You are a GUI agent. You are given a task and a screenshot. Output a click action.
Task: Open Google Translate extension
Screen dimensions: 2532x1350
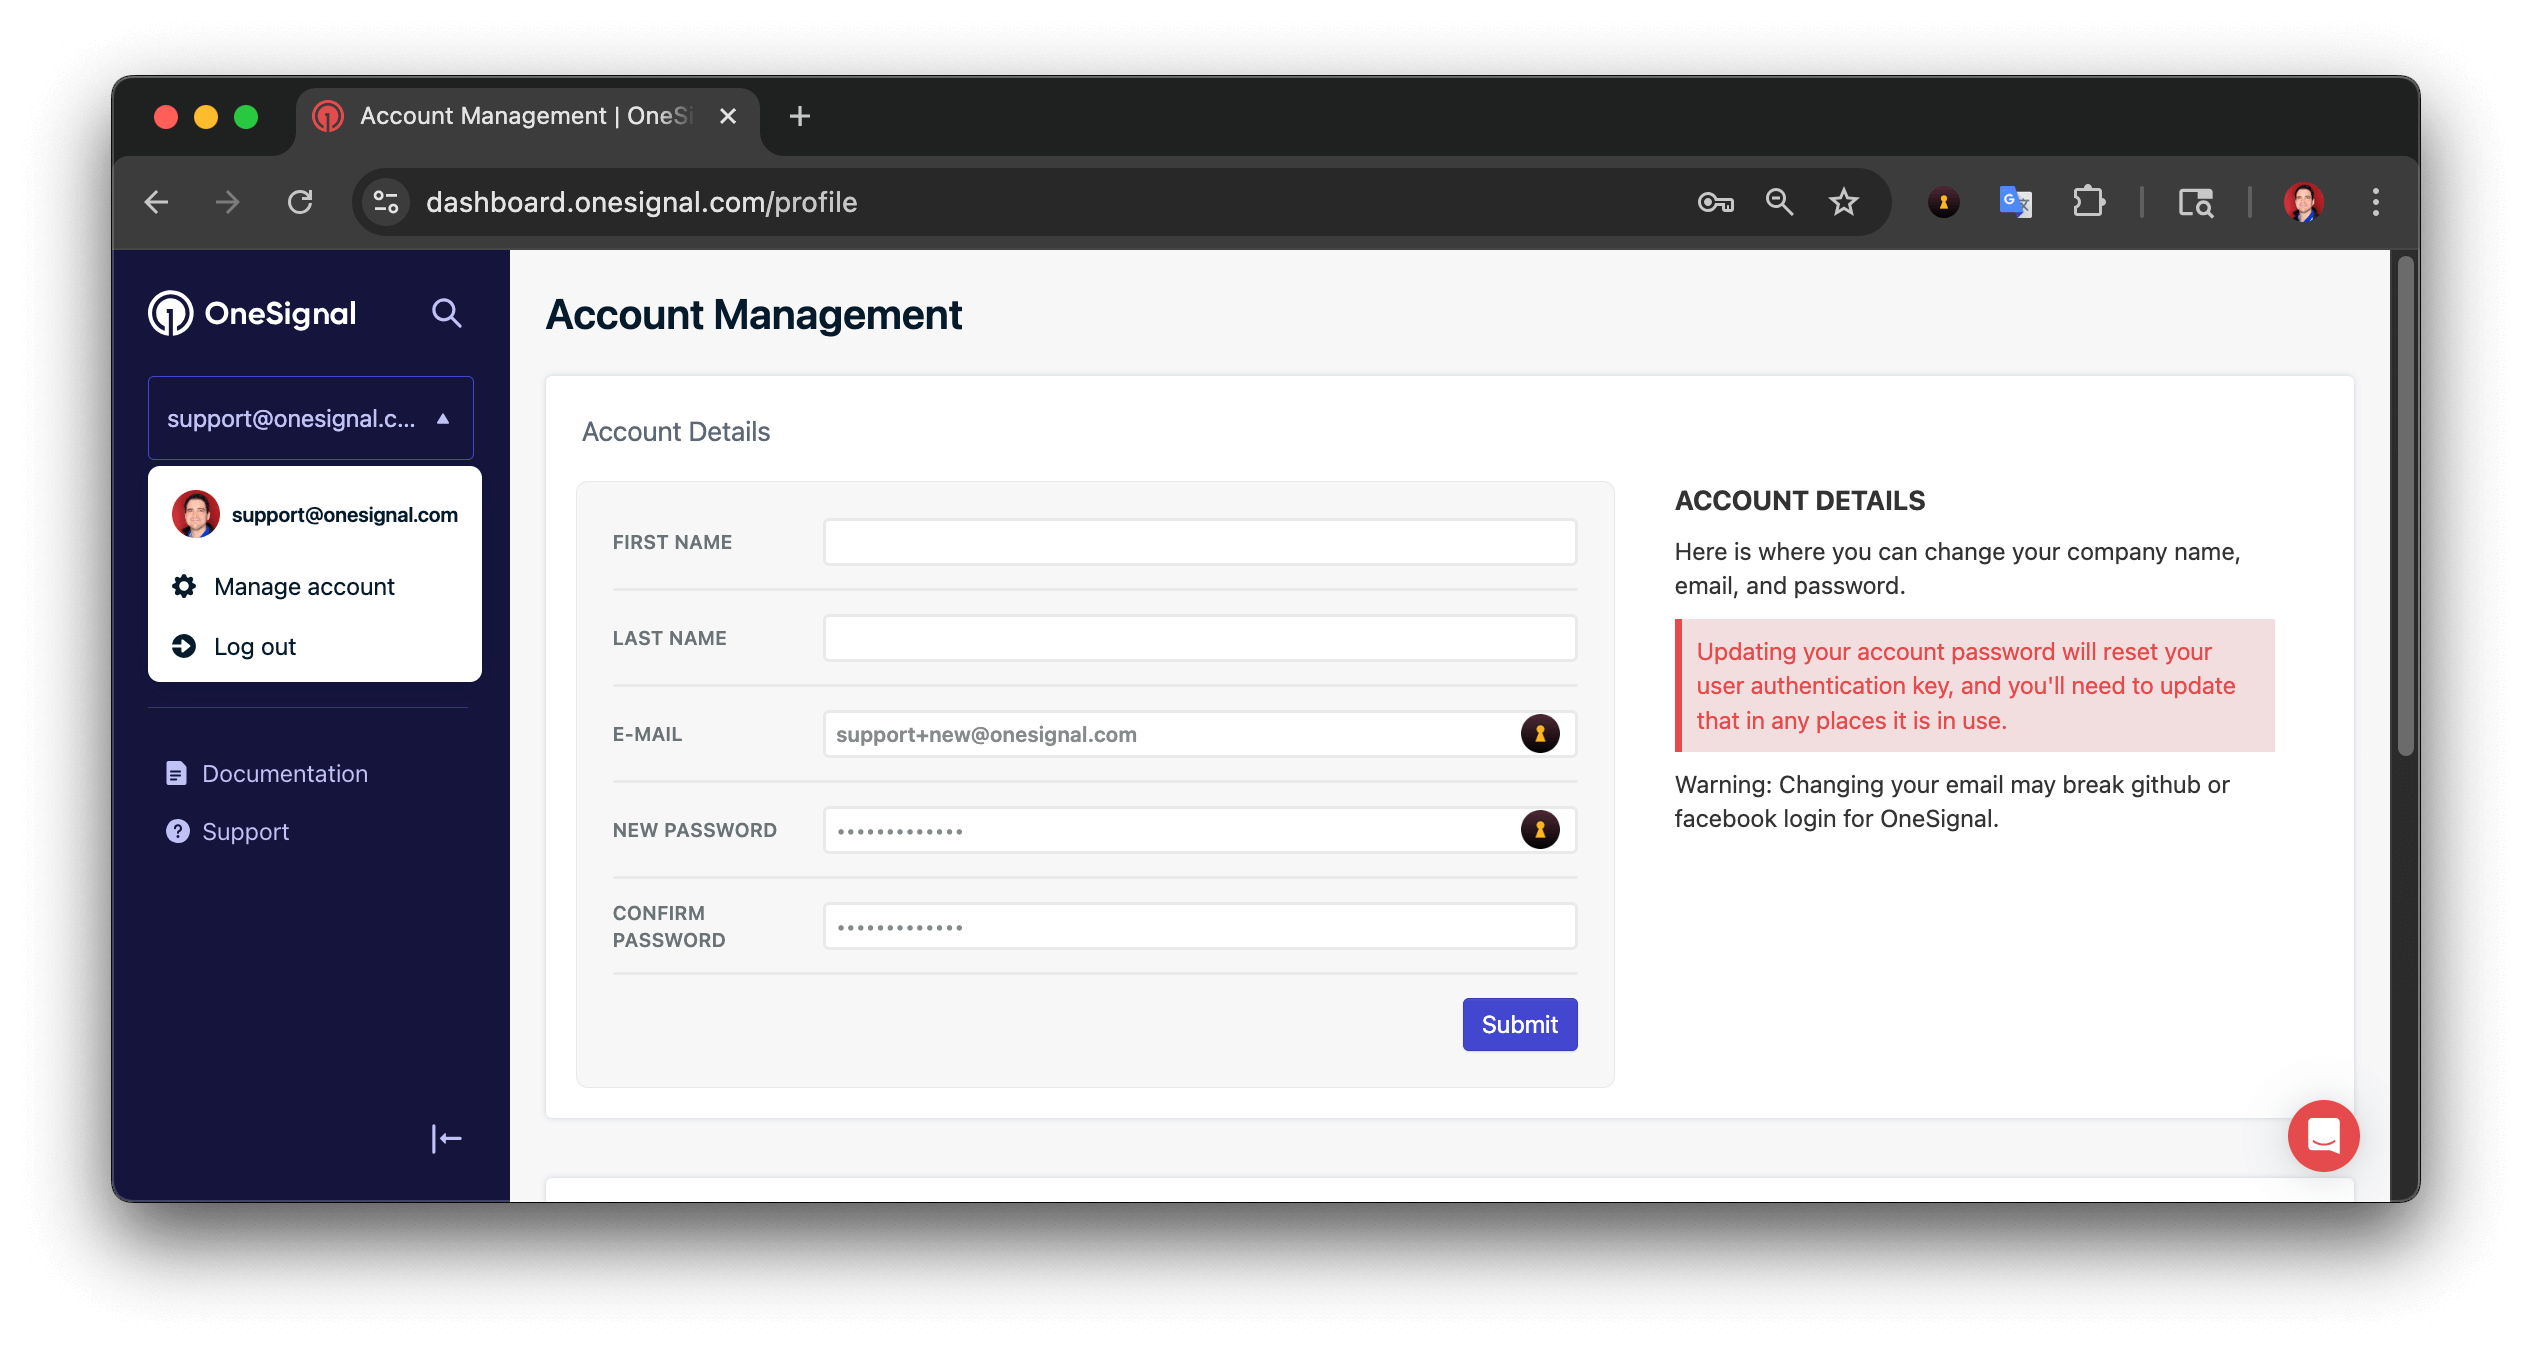click(x=2015, y=203)
